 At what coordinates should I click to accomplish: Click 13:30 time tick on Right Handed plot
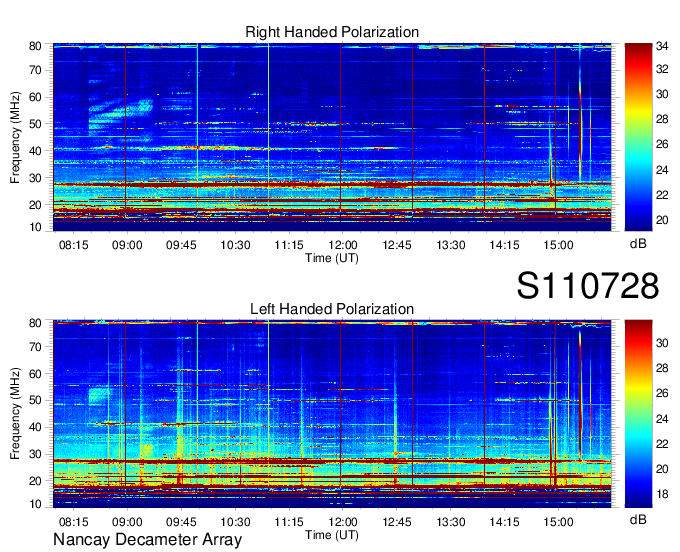[x=451, y=245]
